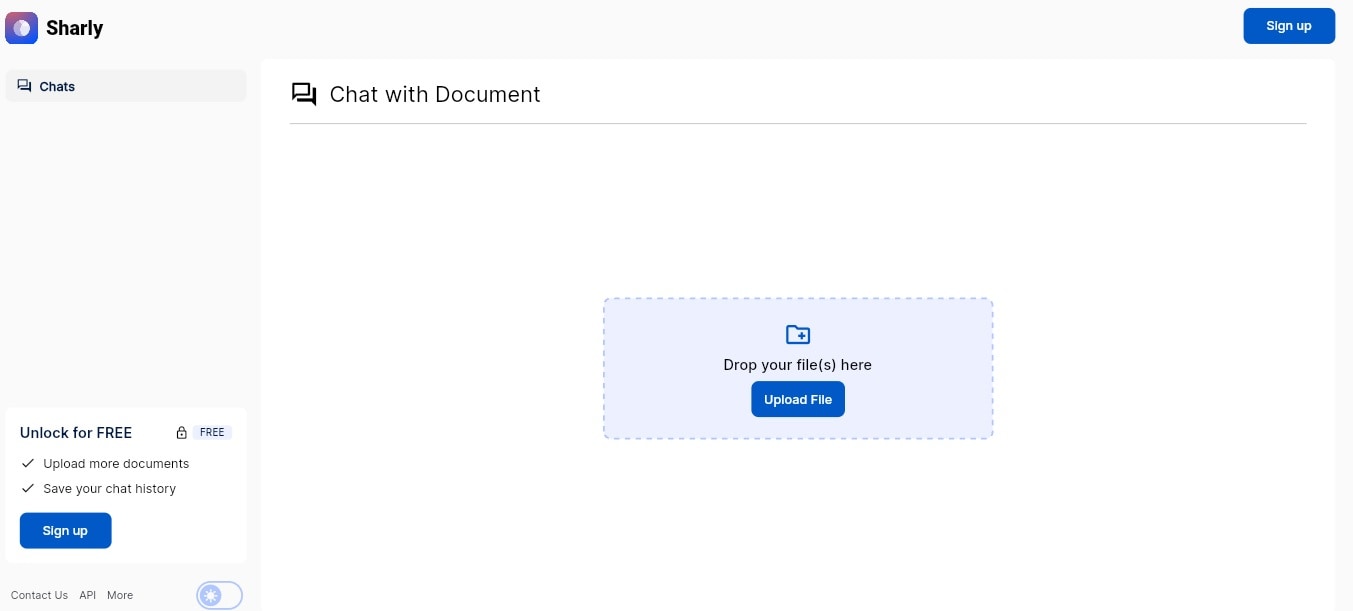Open the API footer link
Screen dimensions: 1353x611
[x=88, y=595]
